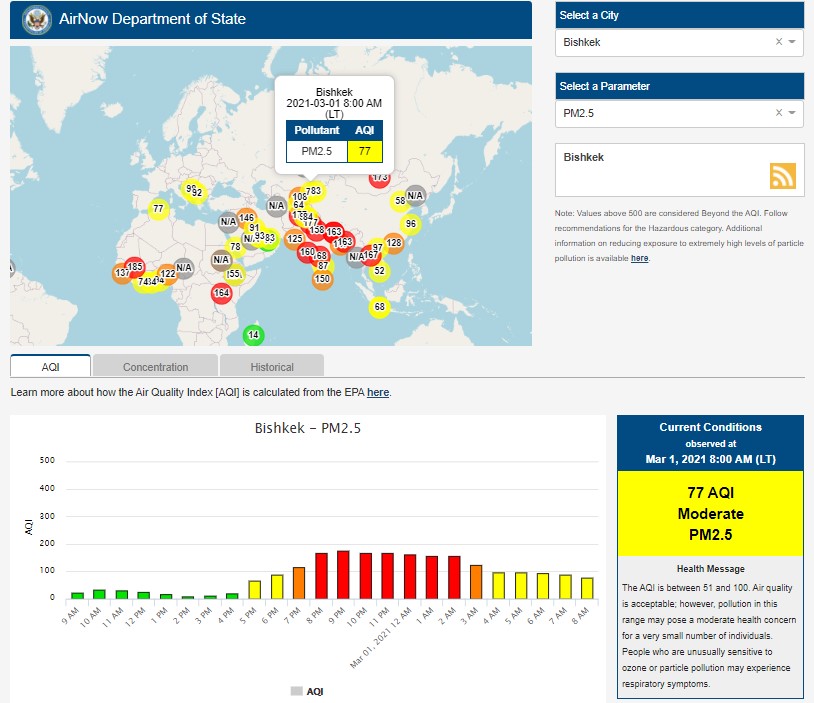Open the Select a Parameter dropdown arrow
The image size is (814, 703).
coord(792,113)
